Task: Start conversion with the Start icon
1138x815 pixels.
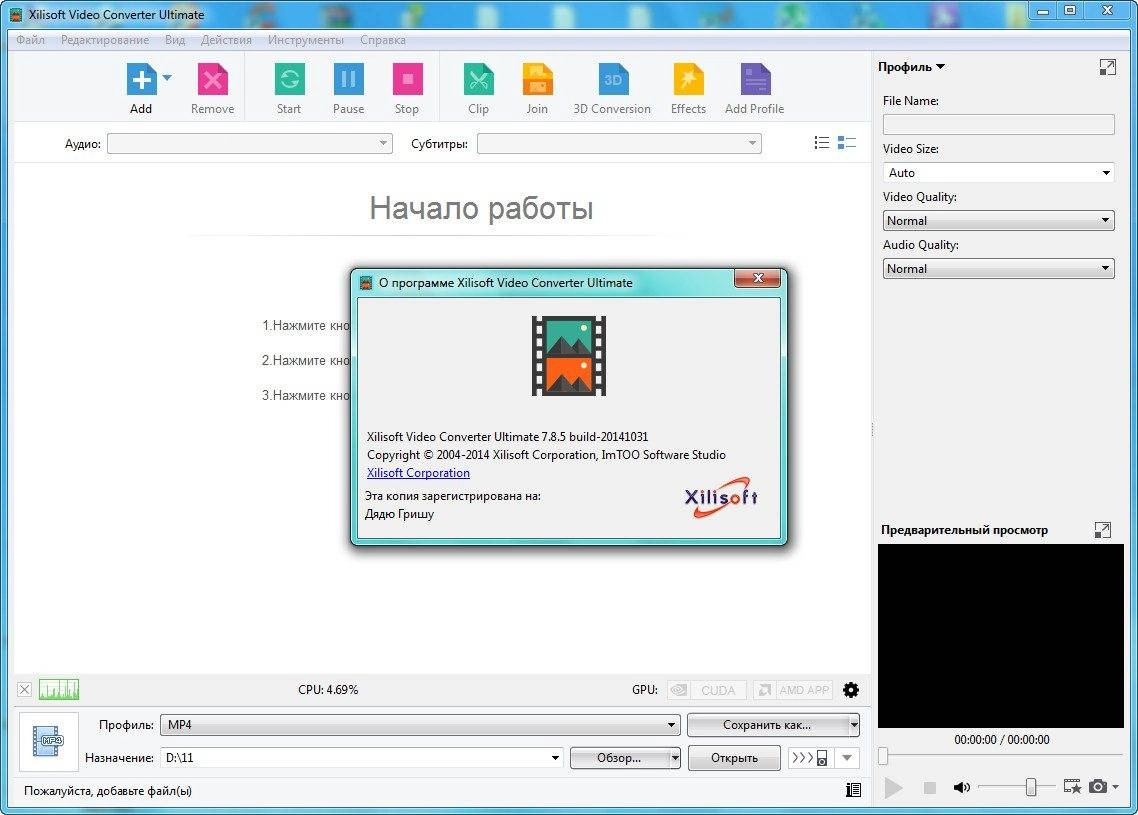Action: (x=290, y=79)
